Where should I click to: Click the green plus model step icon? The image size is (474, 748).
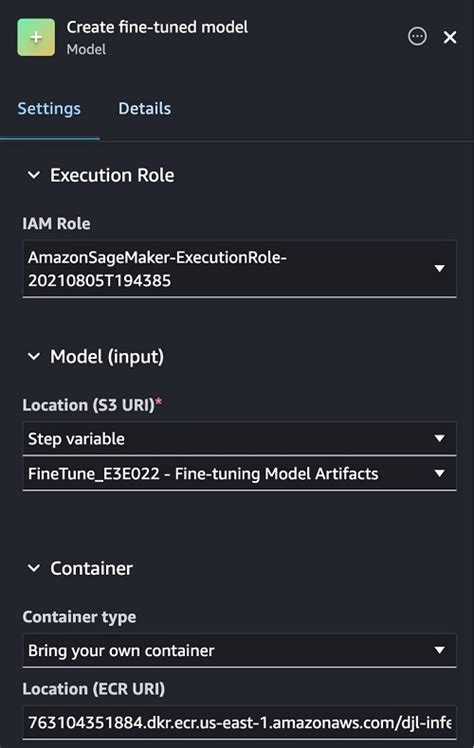coord(36,37)
